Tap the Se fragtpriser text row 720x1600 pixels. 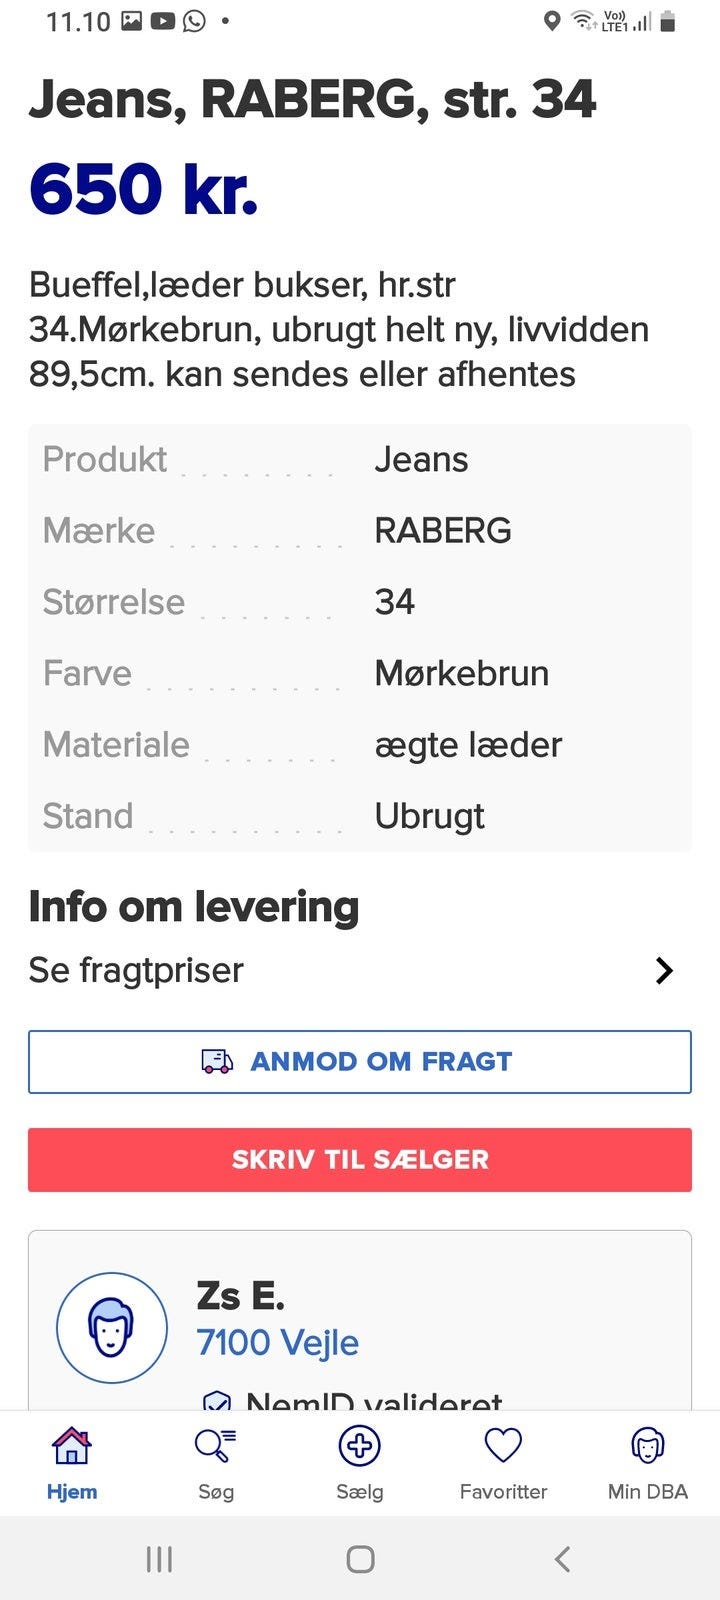[137, 970]
